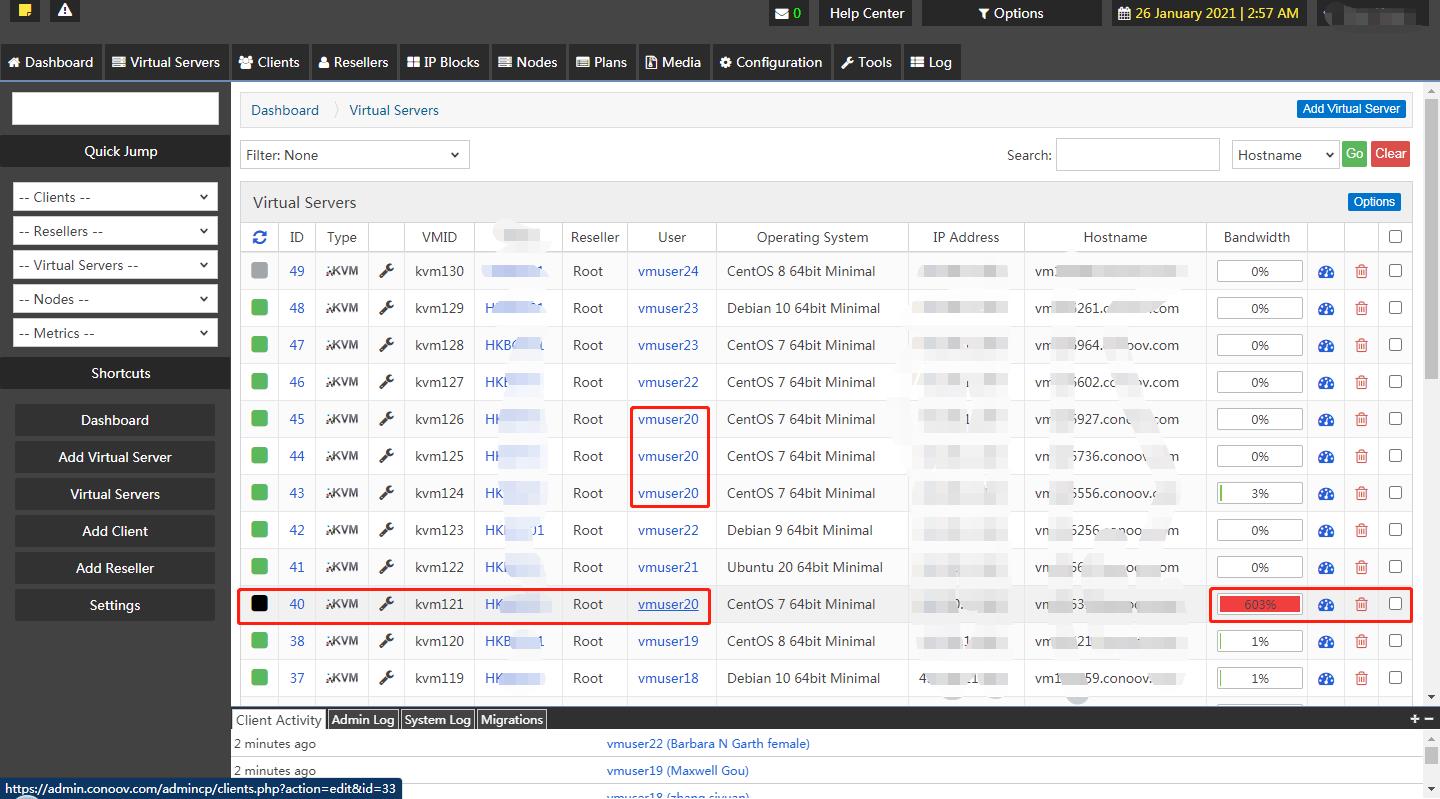1440x799 pixels.
Task: Expand the Resellers quick jump dropdown
Action: coord(115,231)
